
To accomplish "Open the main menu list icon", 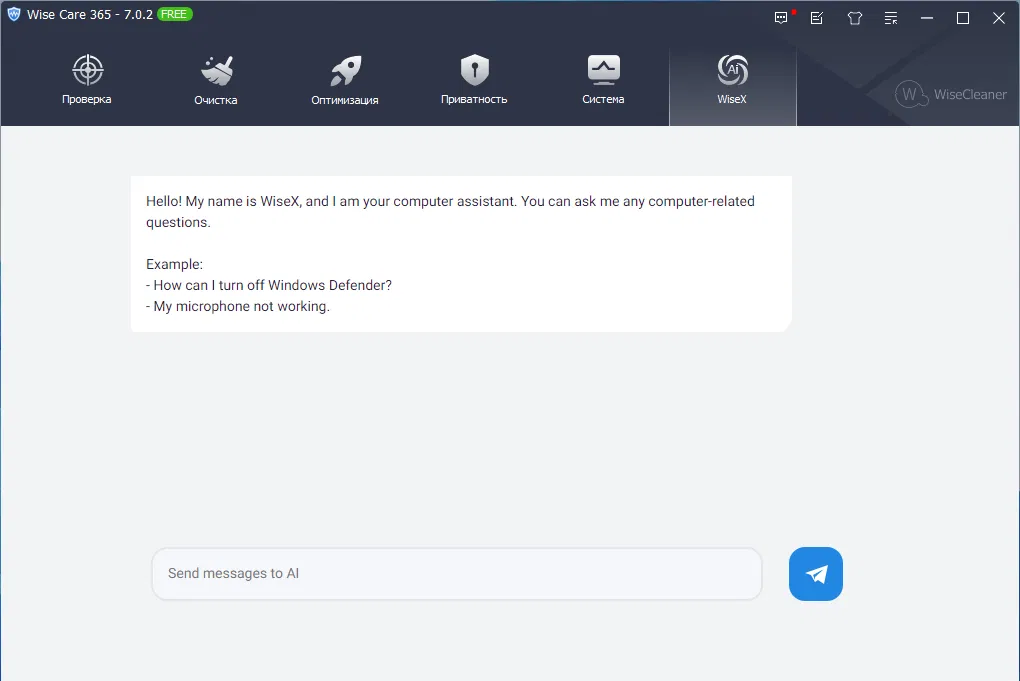I will click(891, 18).
